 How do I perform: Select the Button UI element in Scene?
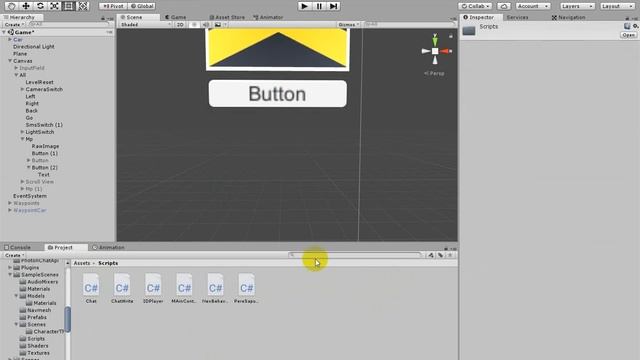tap(278, 94)
